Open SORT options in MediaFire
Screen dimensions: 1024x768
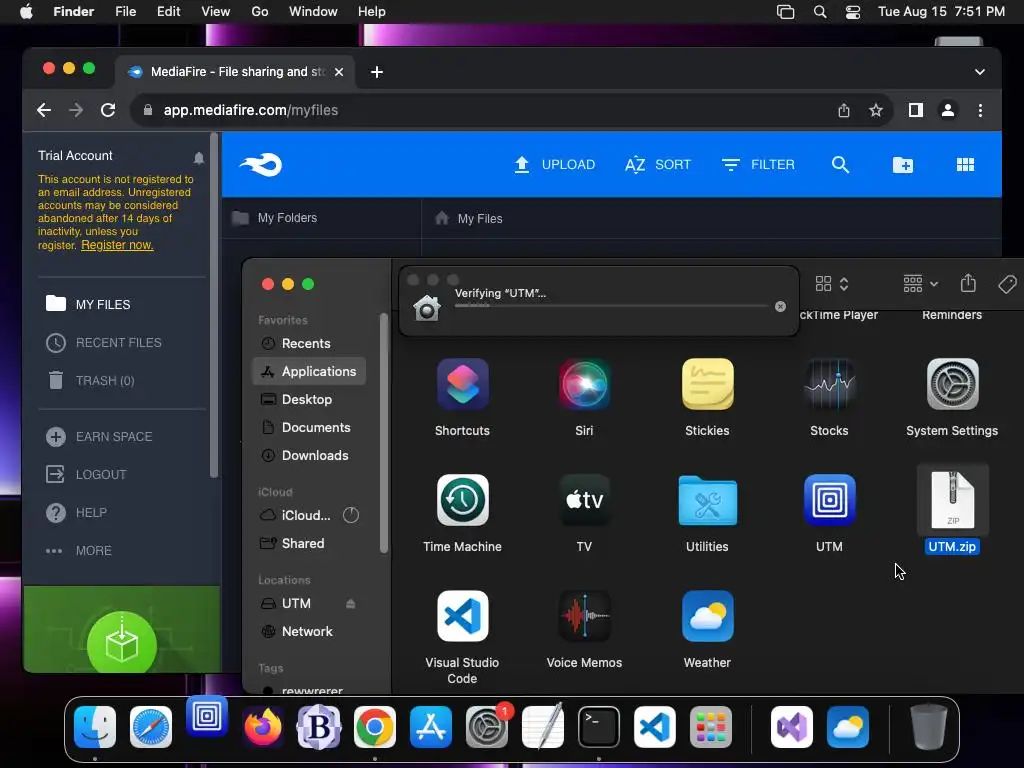click(x=658, y=165)
